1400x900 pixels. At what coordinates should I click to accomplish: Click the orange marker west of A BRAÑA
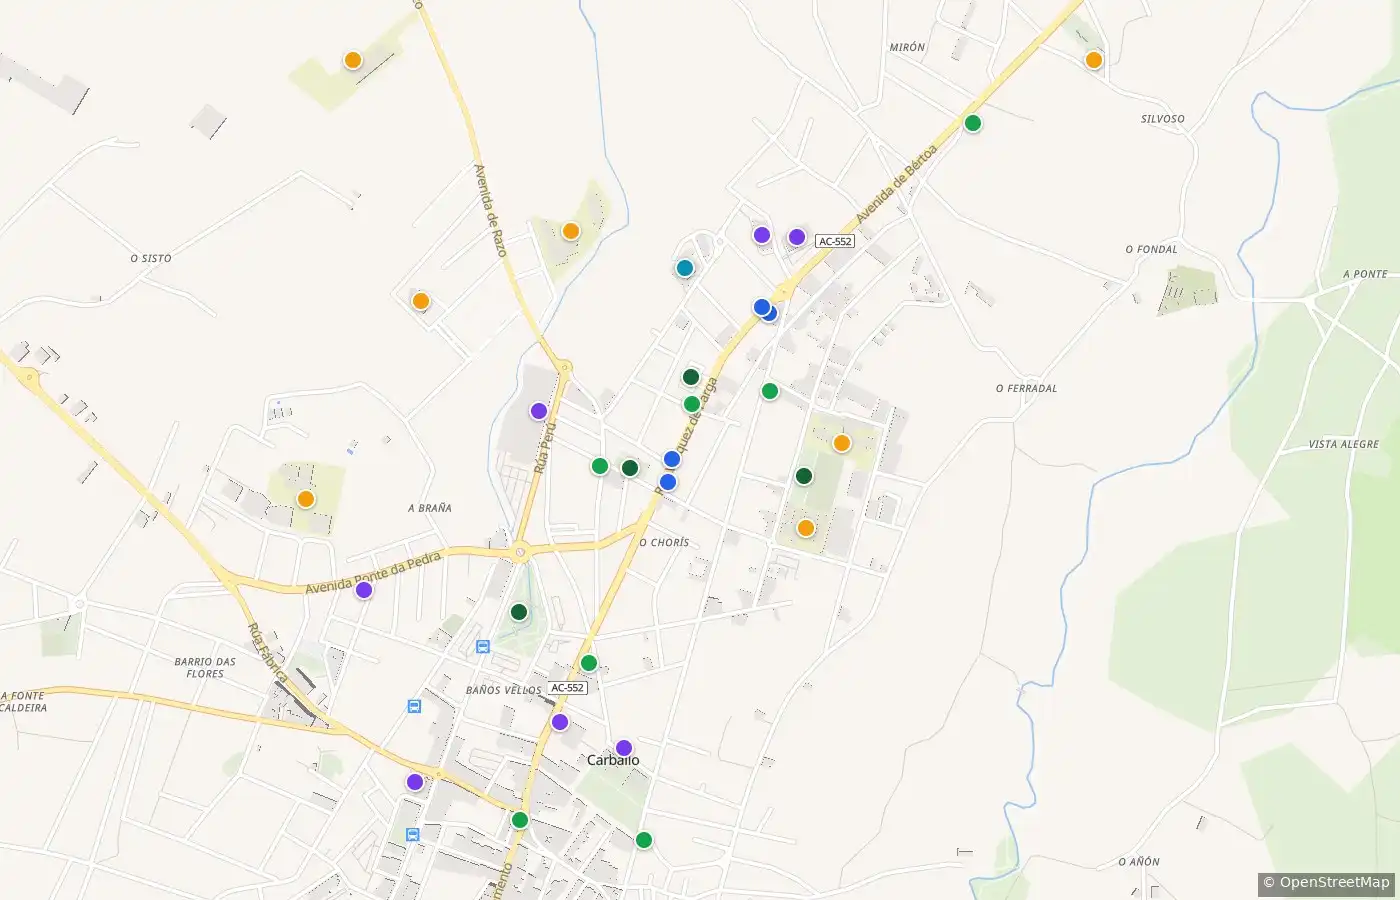click(x=306, y=499)
